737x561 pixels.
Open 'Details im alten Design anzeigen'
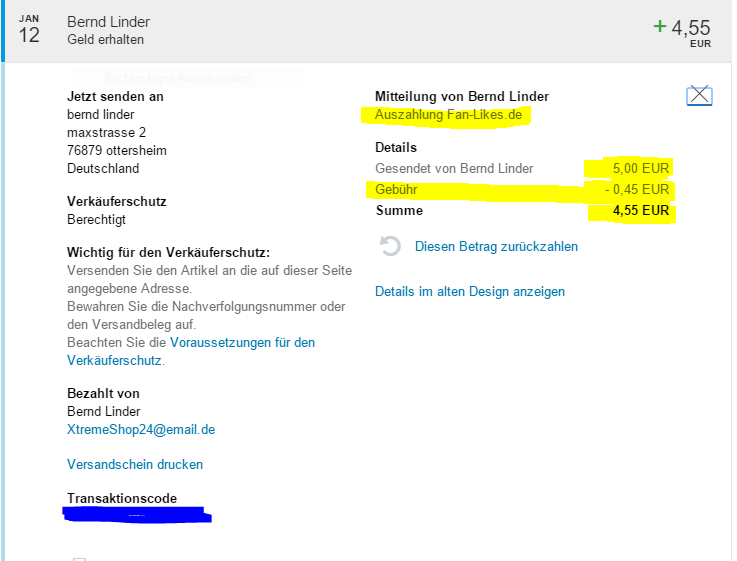tap(470, 292)
